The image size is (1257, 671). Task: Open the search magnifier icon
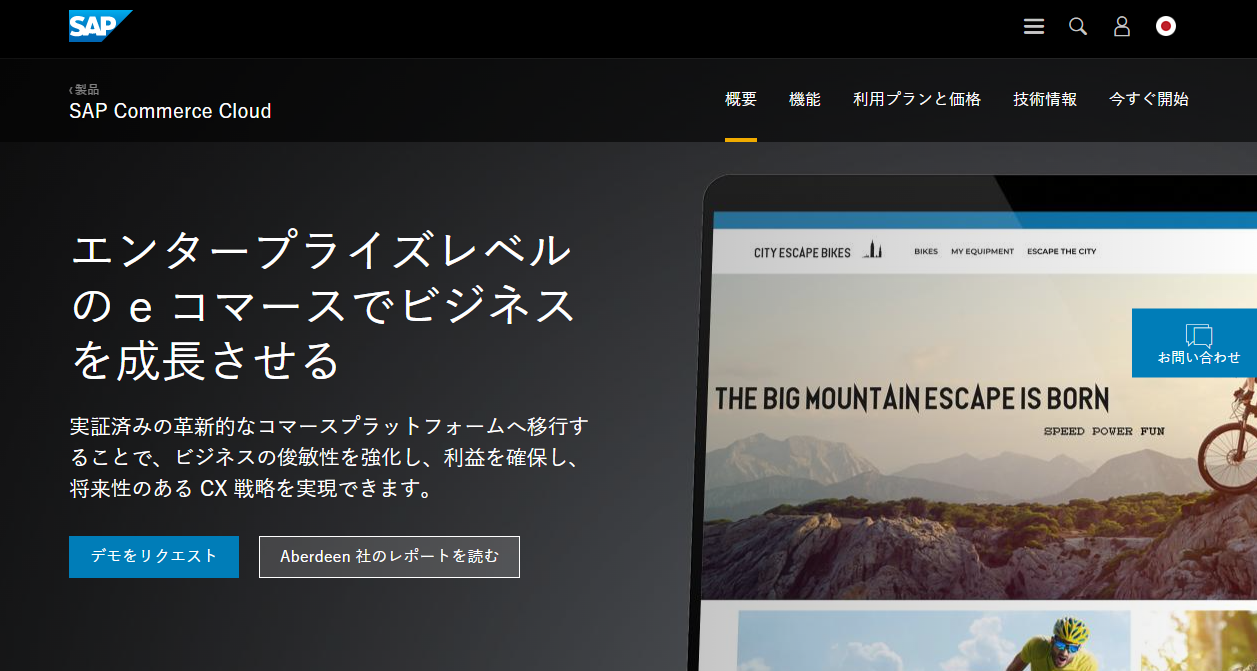(1078, 27)
